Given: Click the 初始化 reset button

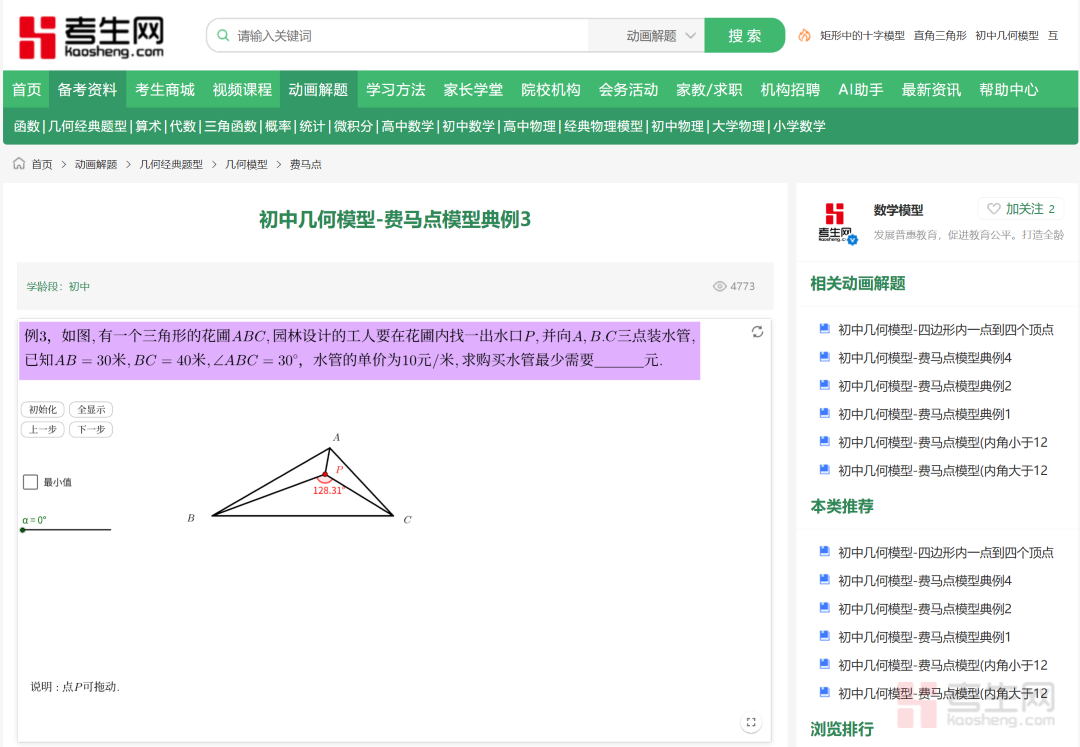Looking at the screenshot, I should [x=42, y=409].
